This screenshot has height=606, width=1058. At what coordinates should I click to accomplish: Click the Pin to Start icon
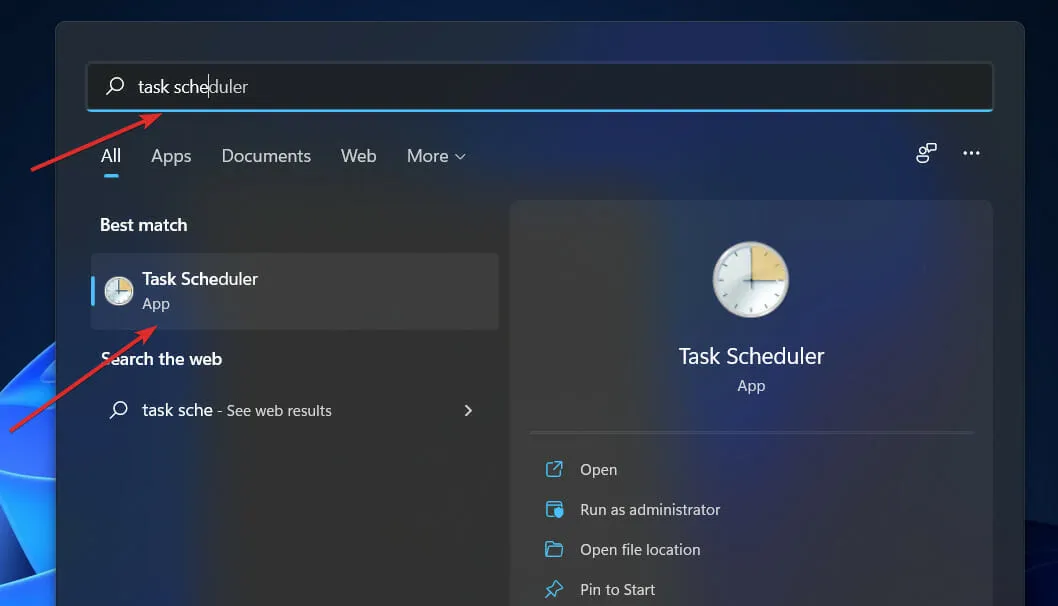click(x=554, y=589)
